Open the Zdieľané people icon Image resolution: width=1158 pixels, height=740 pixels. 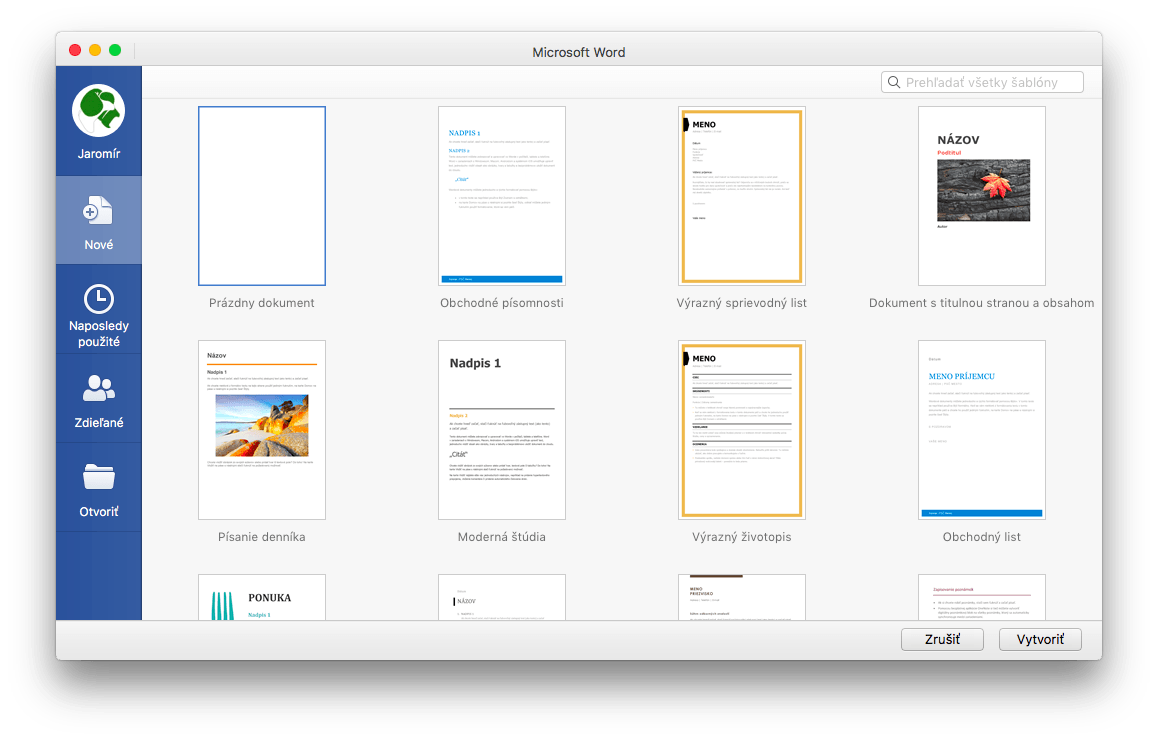click(x=98, y=388)
